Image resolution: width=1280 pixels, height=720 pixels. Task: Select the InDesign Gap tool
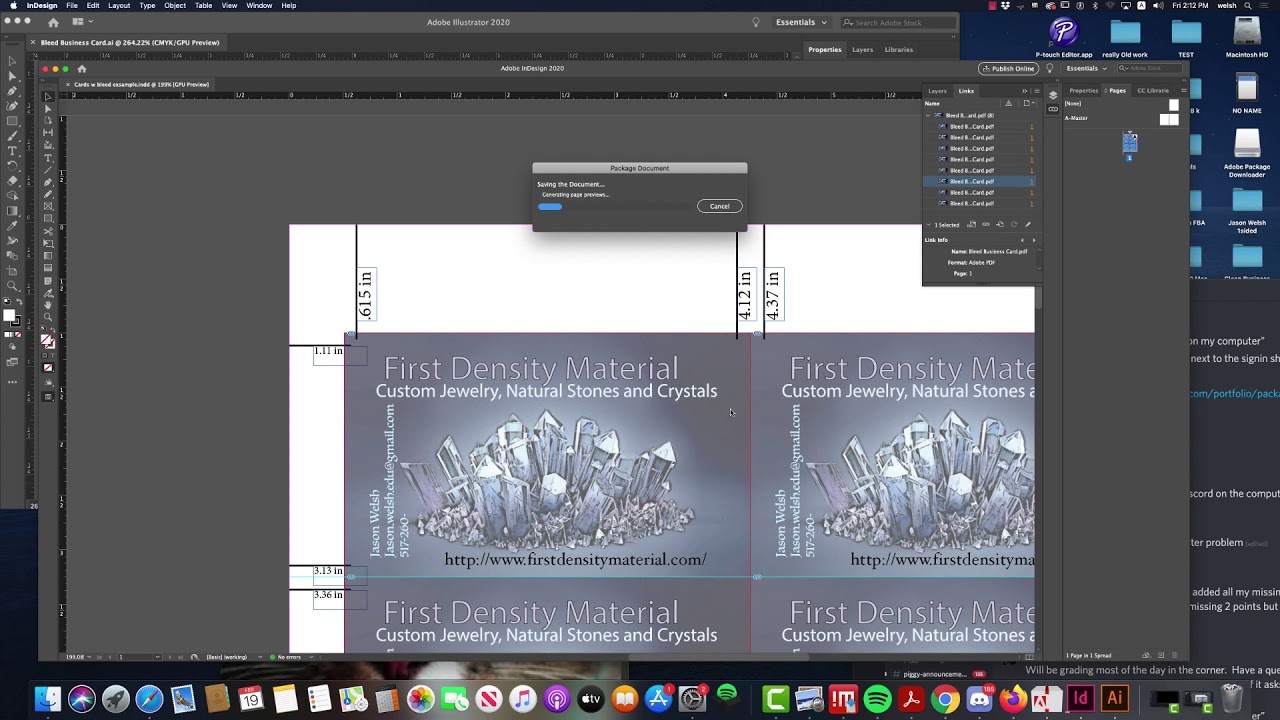(x=48, y=133)
